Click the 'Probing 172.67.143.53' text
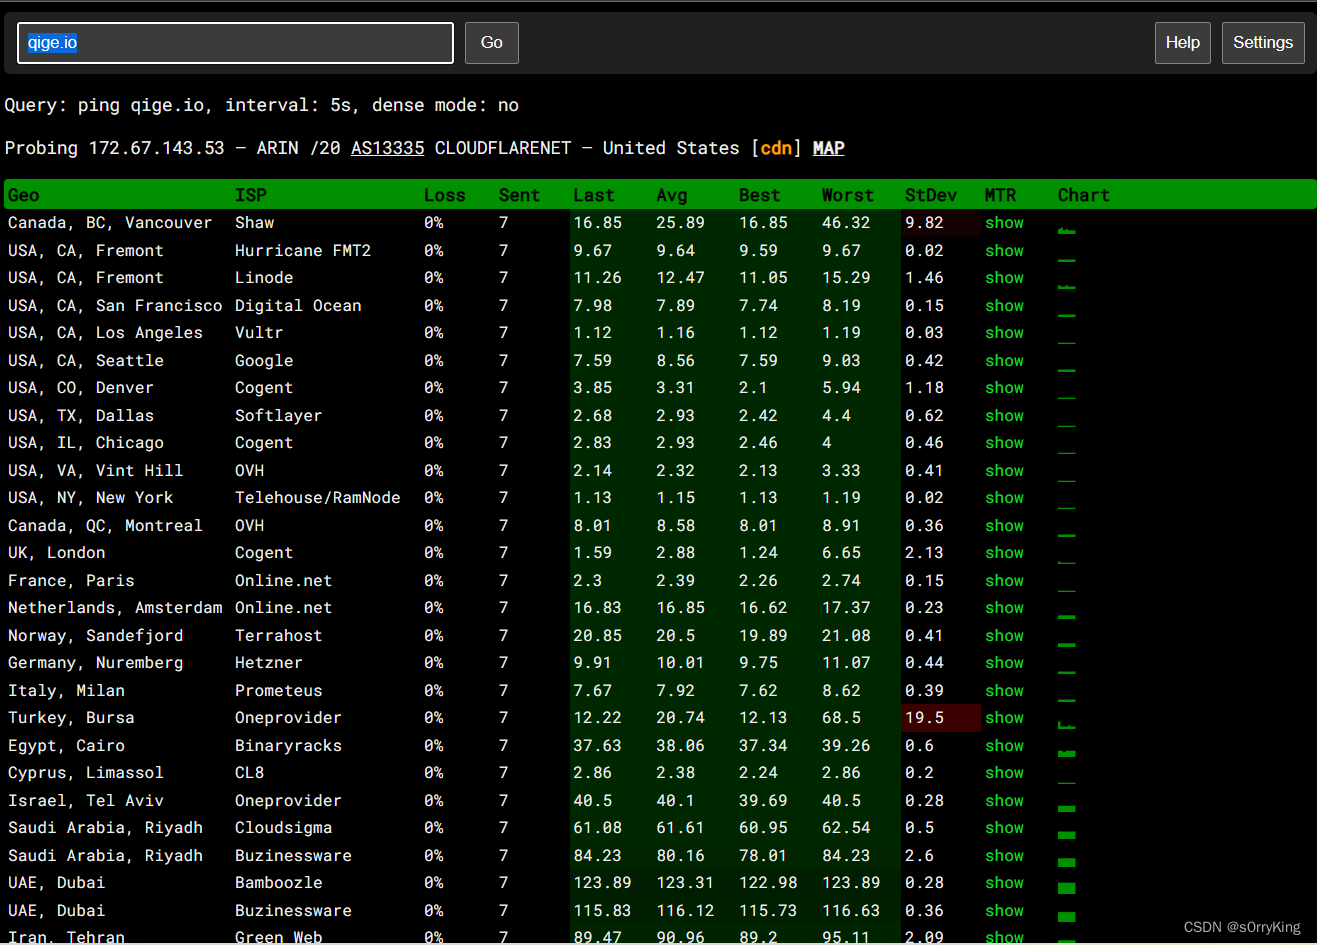The image size is (1317, 945). (x=114, y=148)
